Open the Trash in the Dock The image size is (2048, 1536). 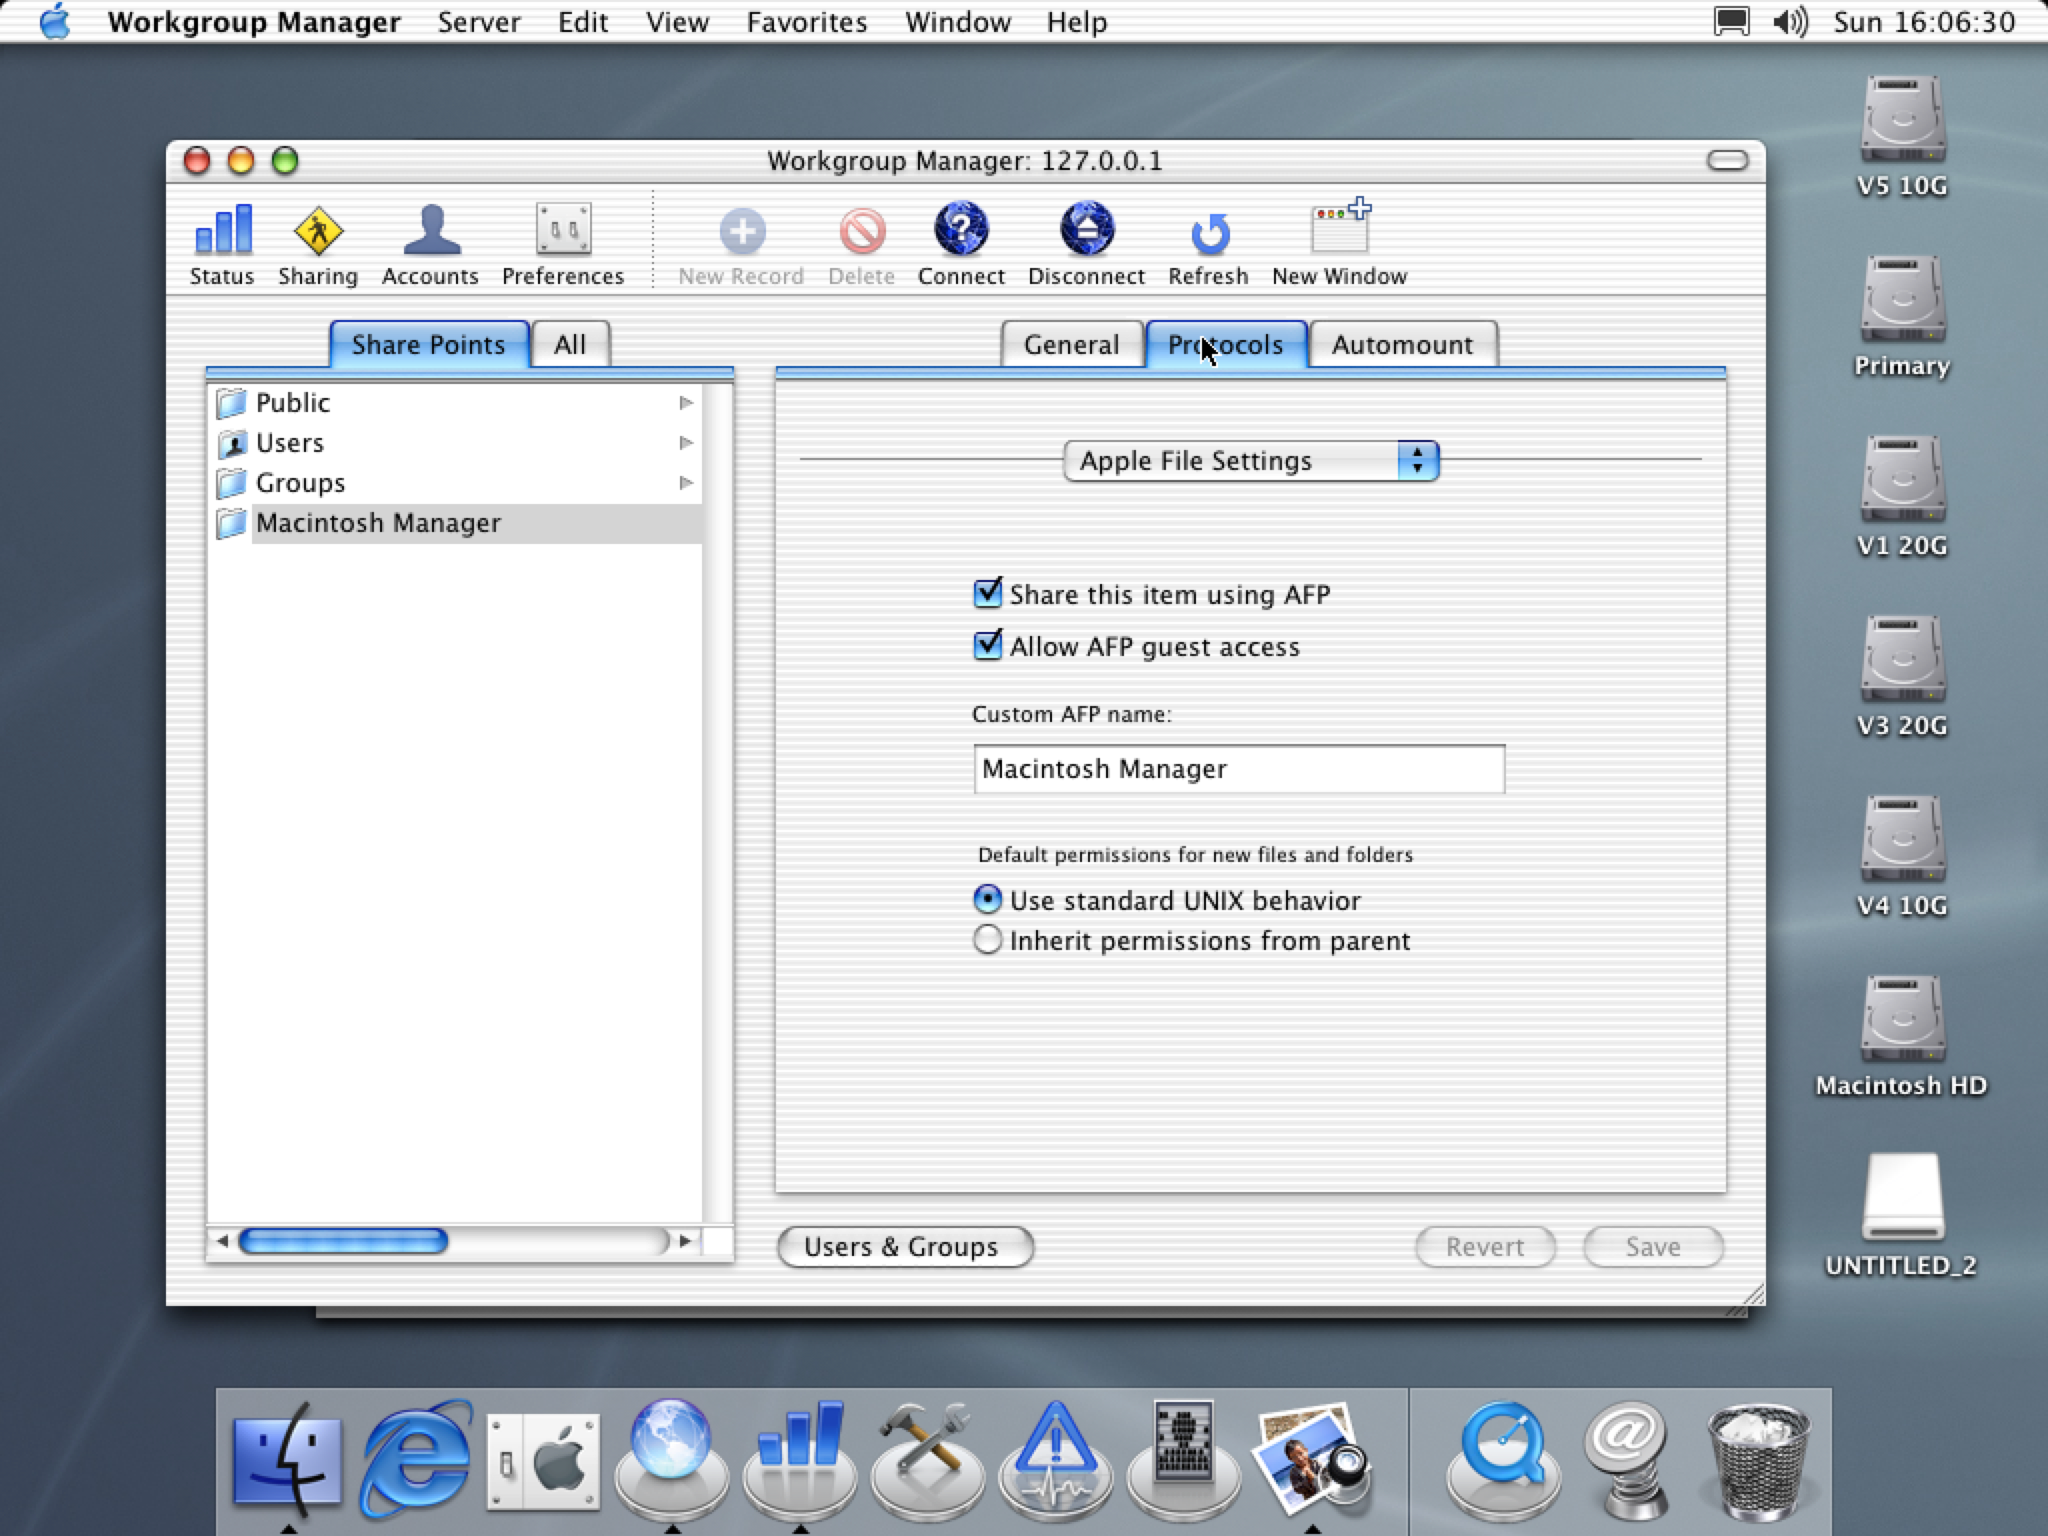click(1759, 1461)
